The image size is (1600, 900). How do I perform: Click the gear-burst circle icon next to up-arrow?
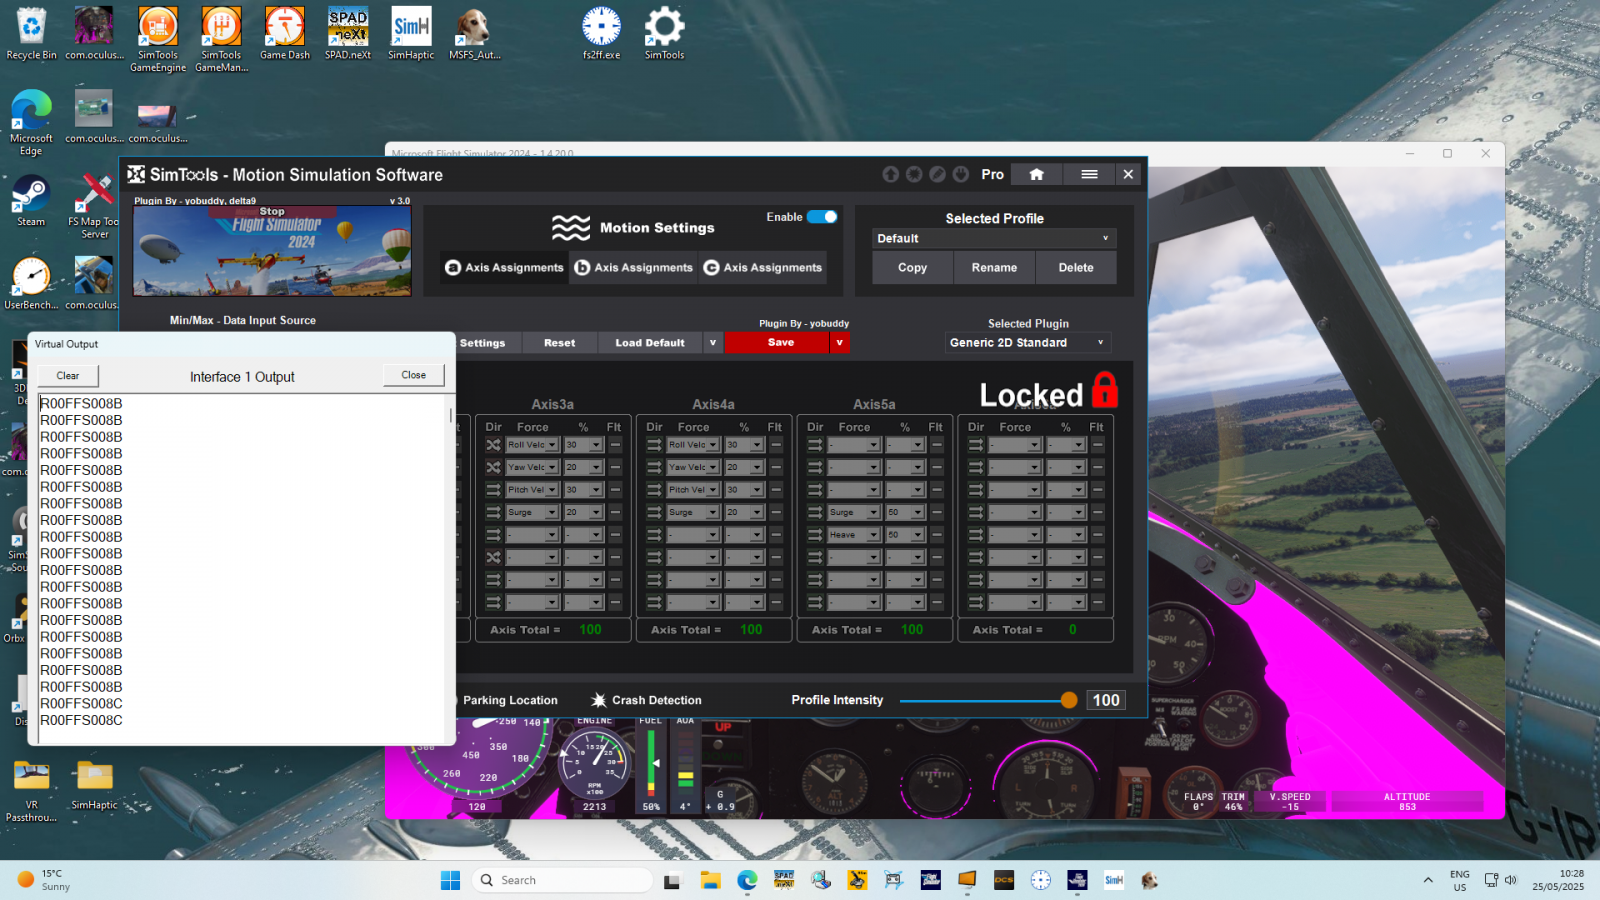point(913,174)
